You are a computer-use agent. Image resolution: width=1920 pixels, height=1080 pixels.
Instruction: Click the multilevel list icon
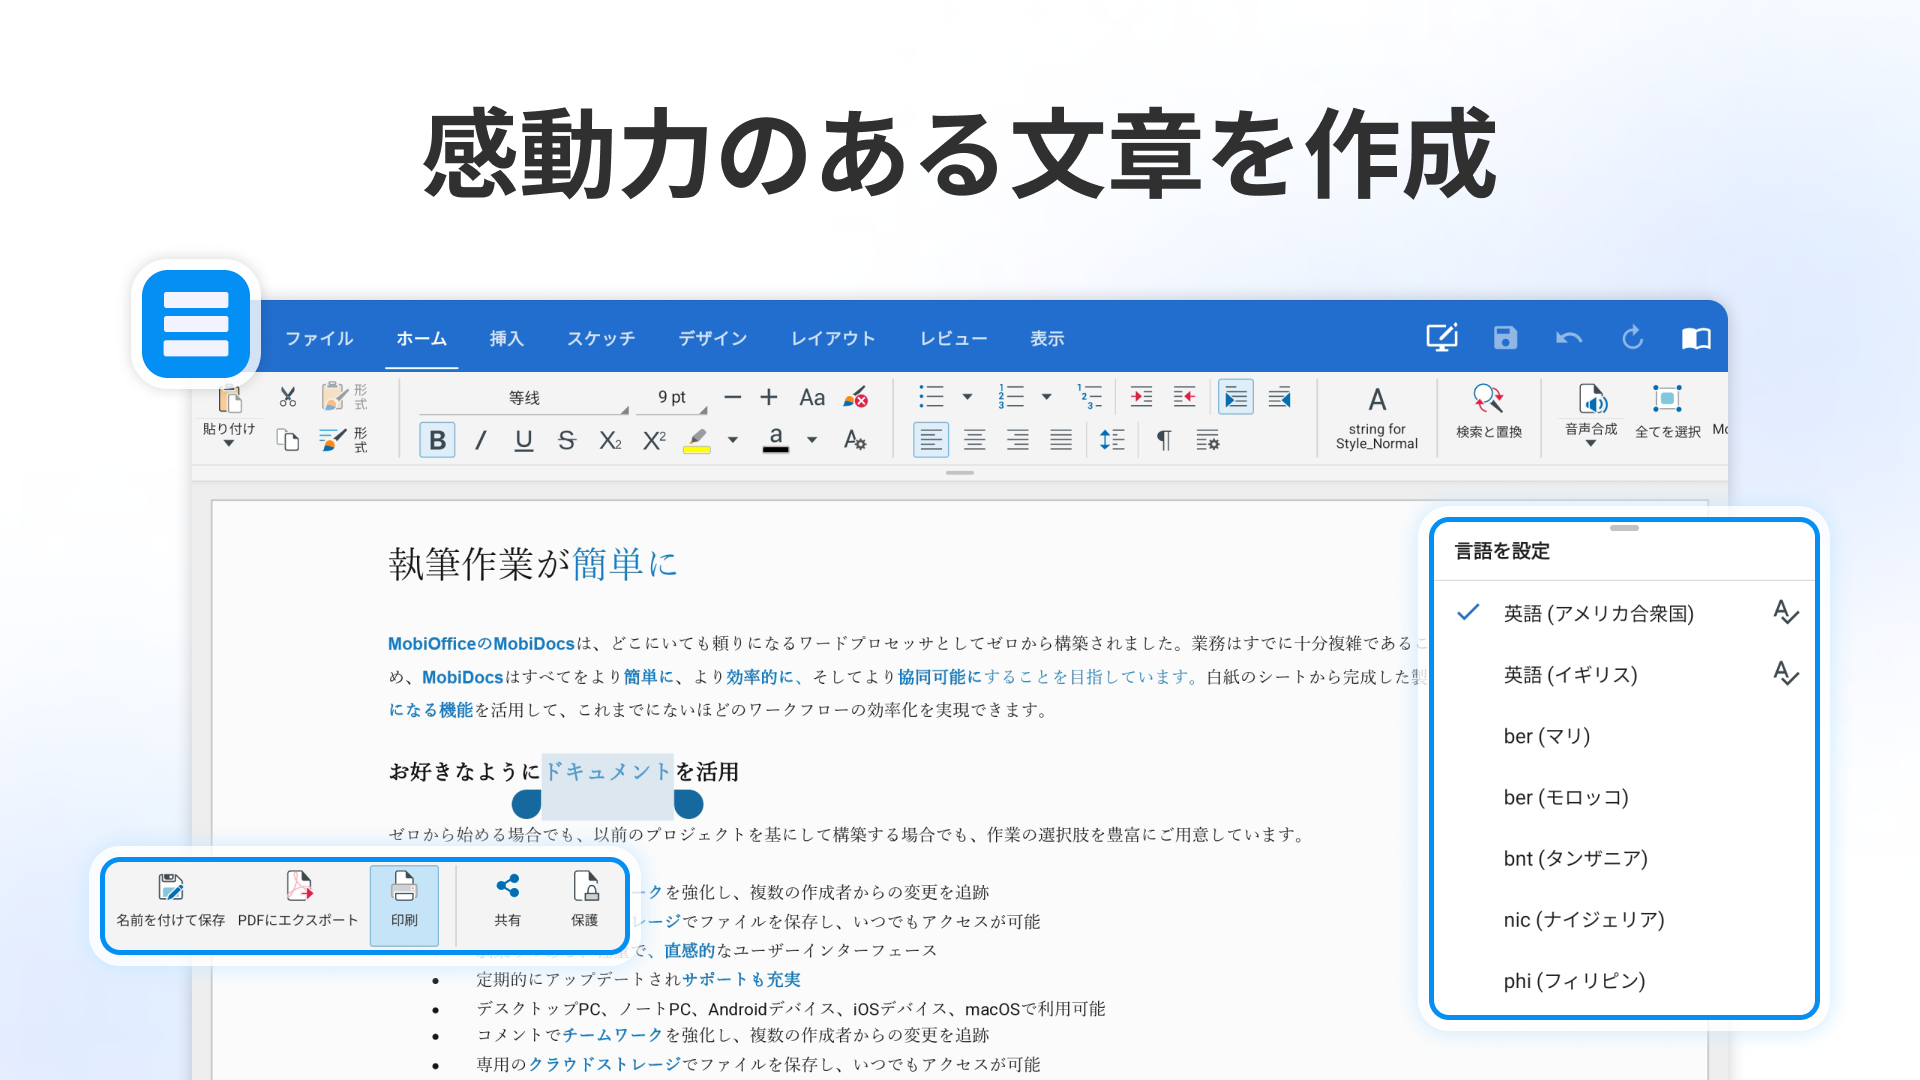coord(1090,397)
